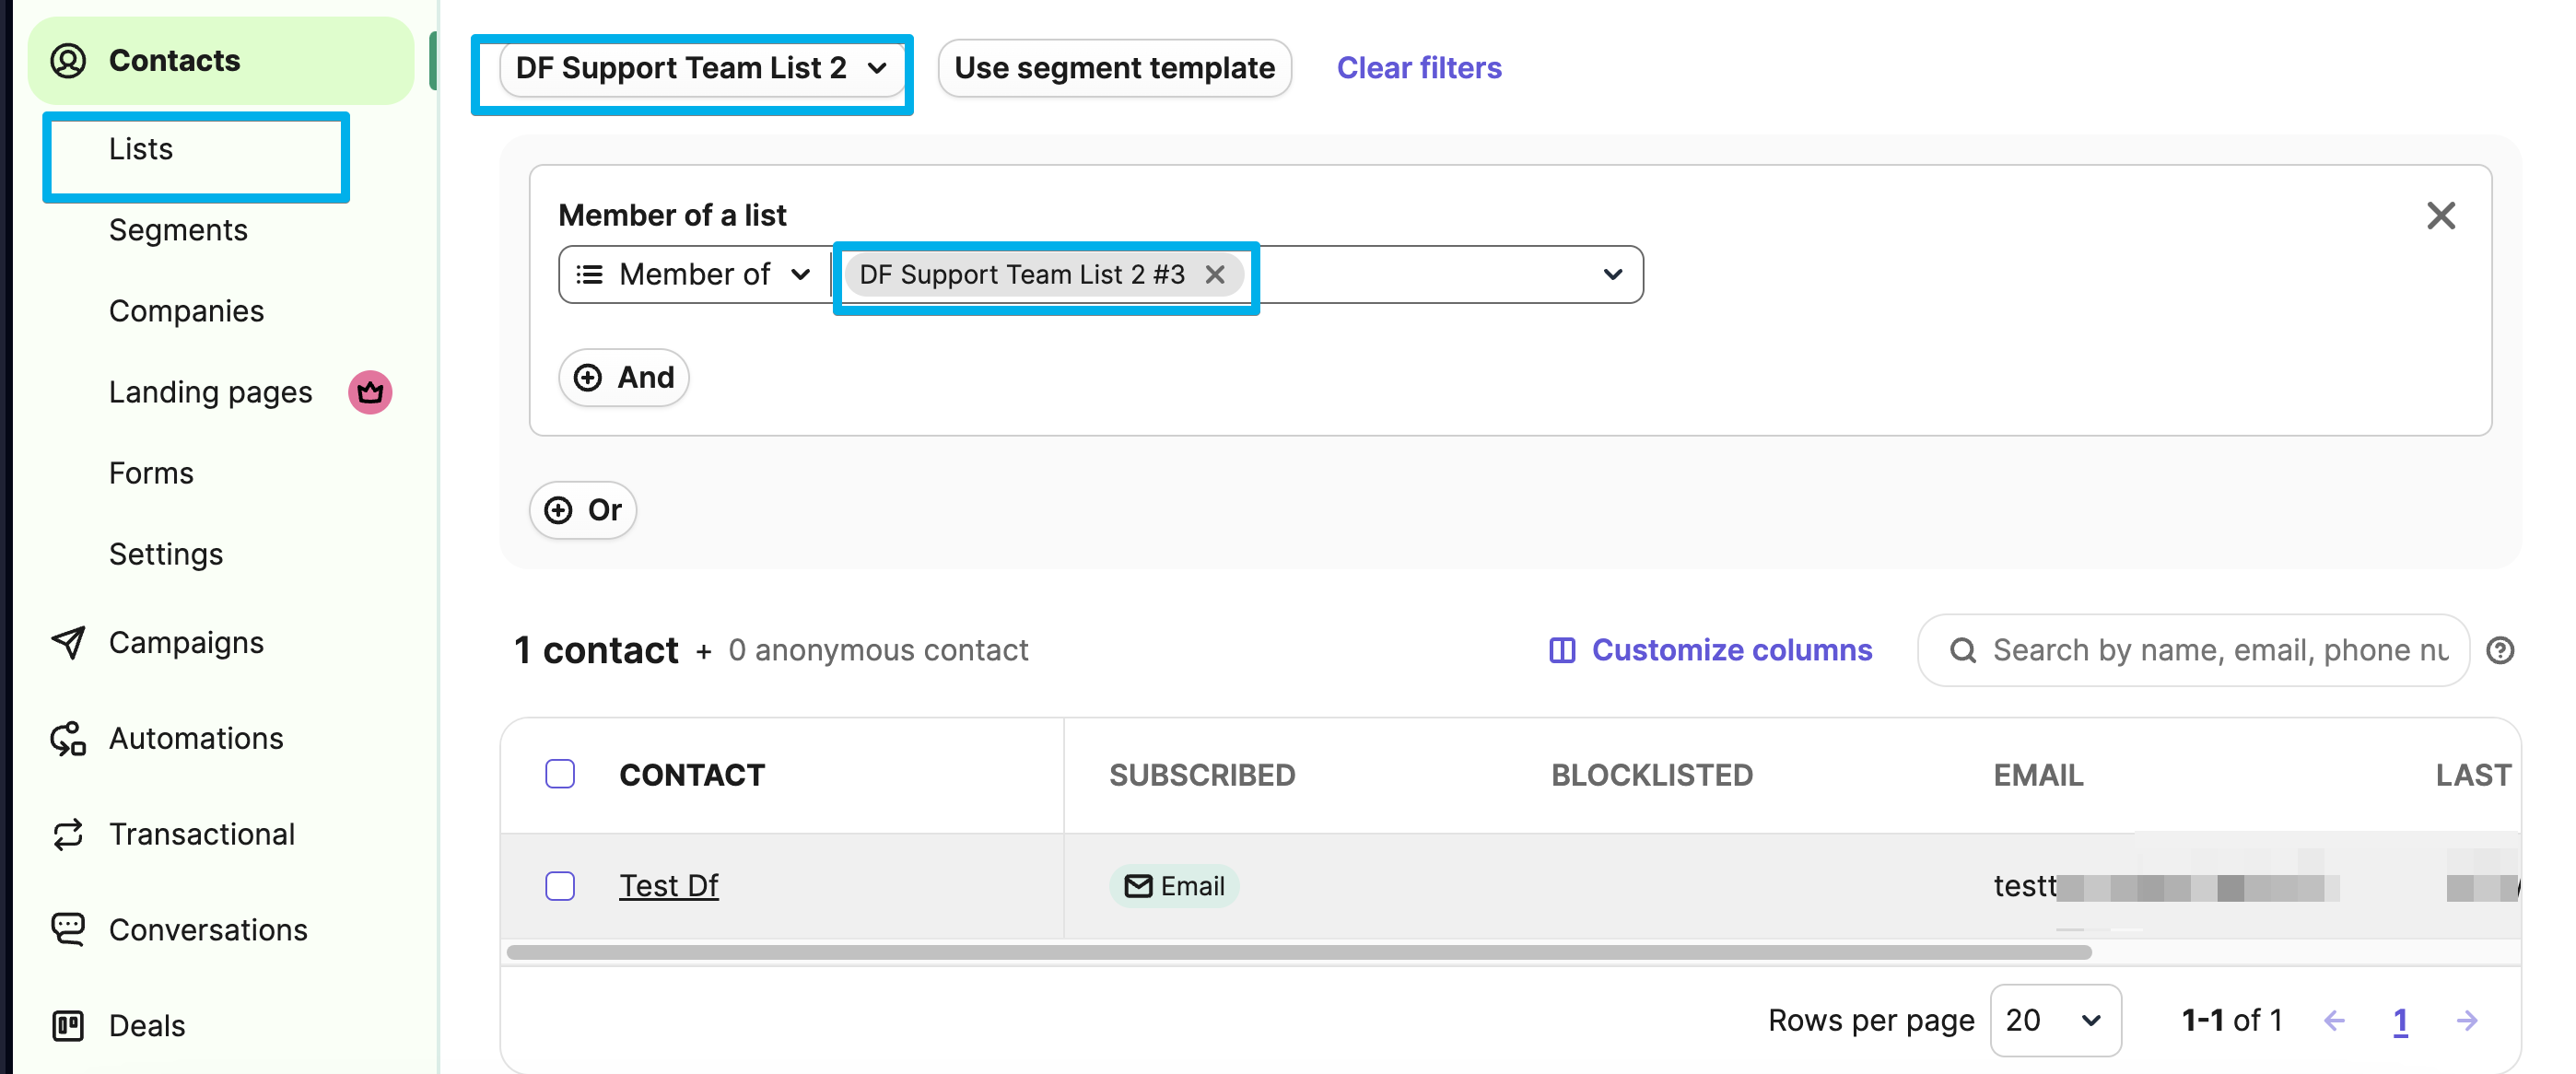Screen dimensions: 2576x1074
Task: Open the Contacts section icon
Action: point(68,61)
